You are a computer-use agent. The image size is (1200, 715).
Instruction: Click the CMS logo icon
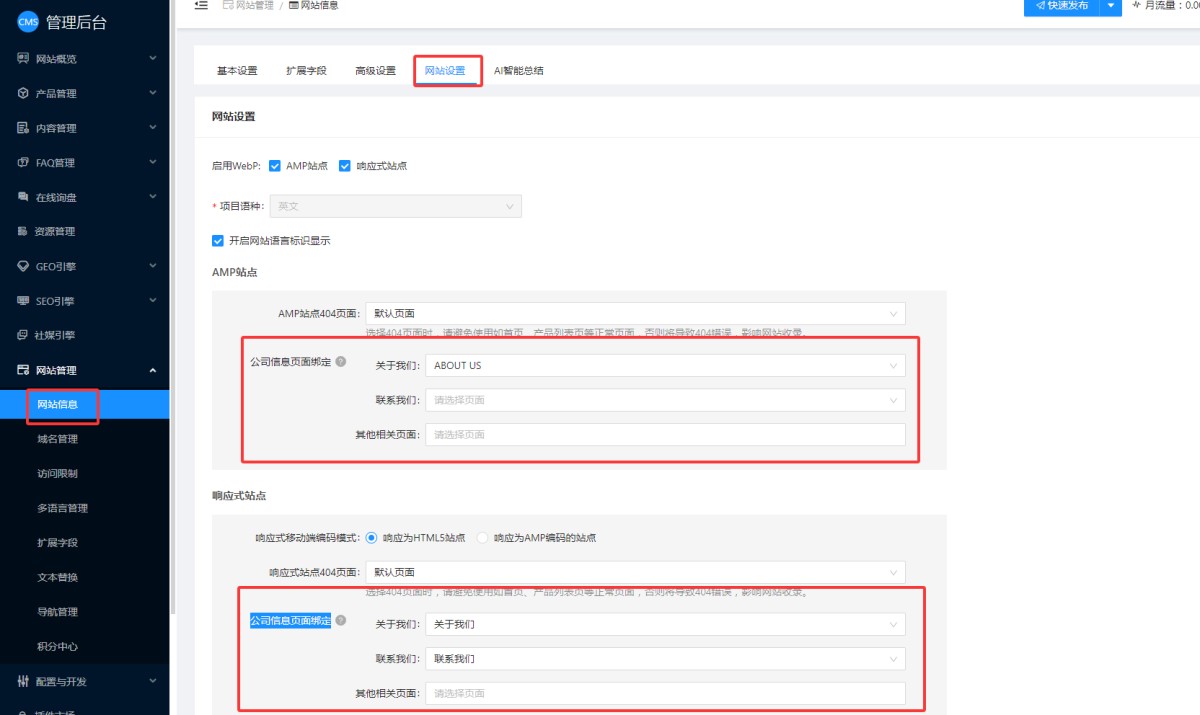click(x=28, y=23)
